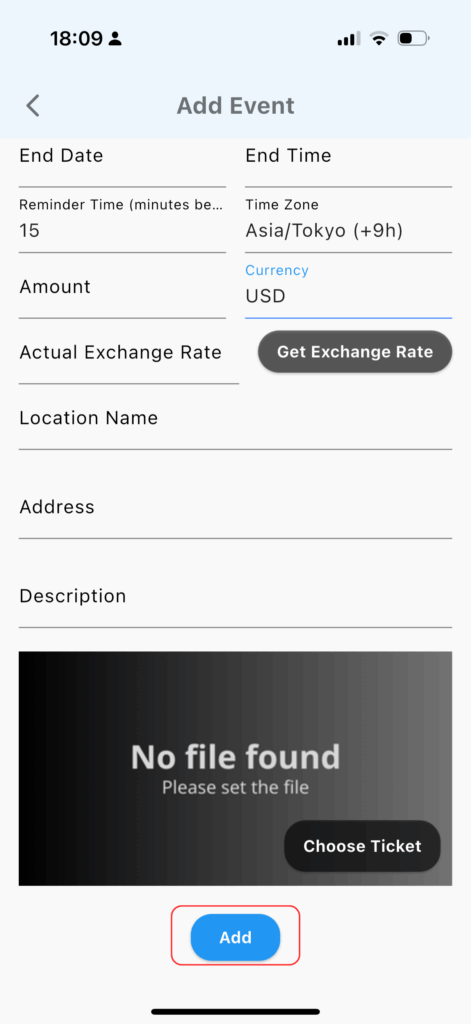Go back using the chevron arrow

pos(33,106)
